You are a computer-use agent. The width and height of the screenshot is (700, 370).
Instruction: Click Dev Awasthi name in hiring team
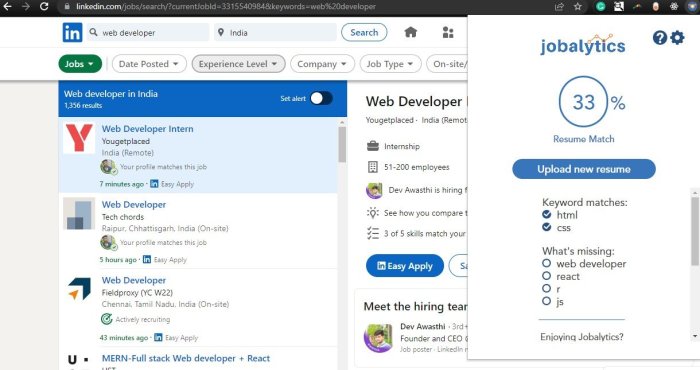(423, 326)
